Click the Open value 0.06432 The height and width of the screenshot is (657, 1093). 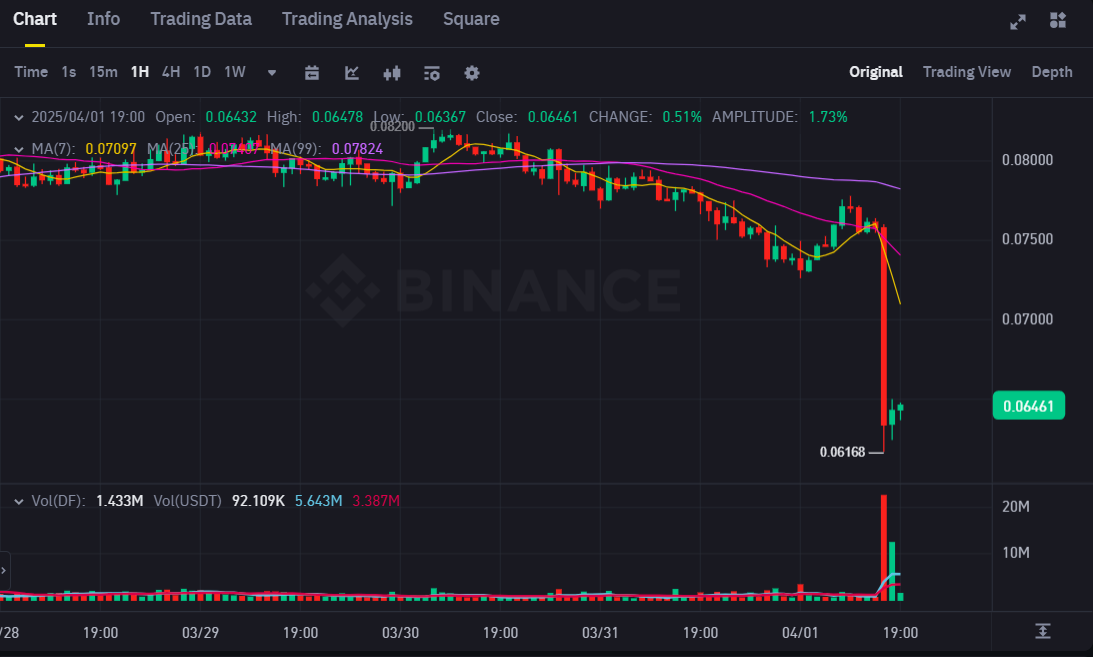click(231, 117)
